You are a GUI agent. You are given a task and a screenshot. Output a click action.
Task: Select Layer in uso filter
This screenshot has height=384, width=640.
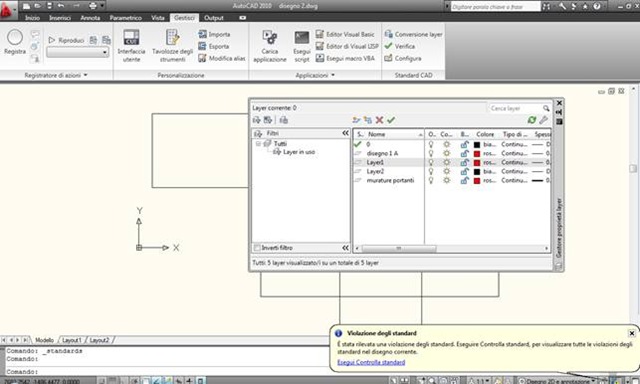pyautogui.click(x=299, y=152)
